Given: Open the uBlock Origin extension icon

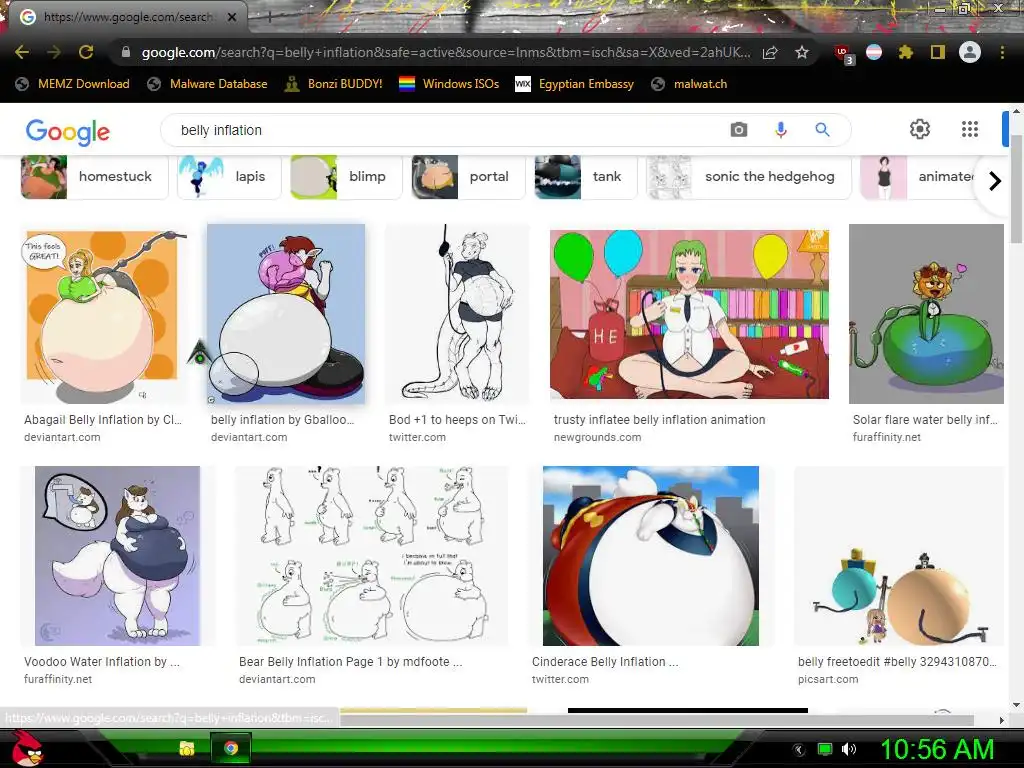Looking at the screenshot, I should pos(843,54).
